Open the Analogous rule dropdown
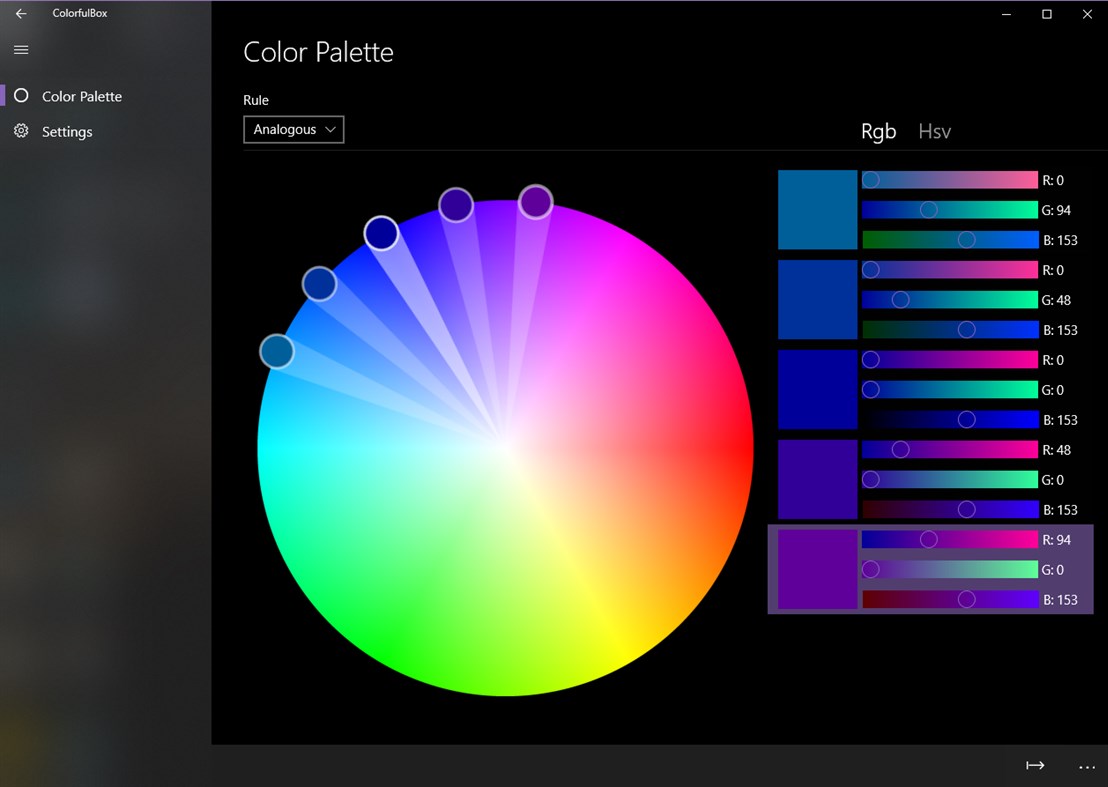This screenshot has height=787, width=1108. pyautogui.click(x=294, y=130)
